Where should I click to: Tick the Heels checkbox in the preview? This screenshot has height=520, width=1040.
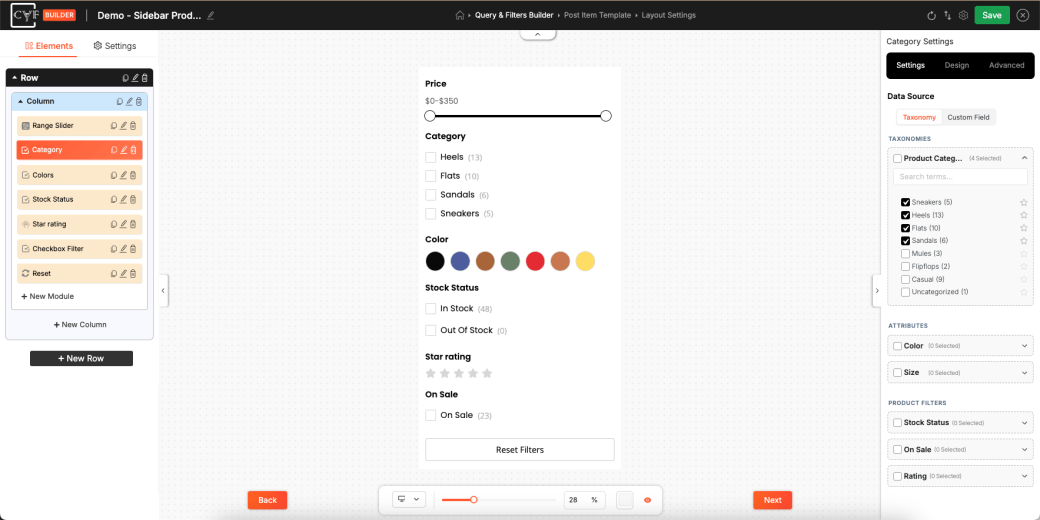[x=430, y=157]
